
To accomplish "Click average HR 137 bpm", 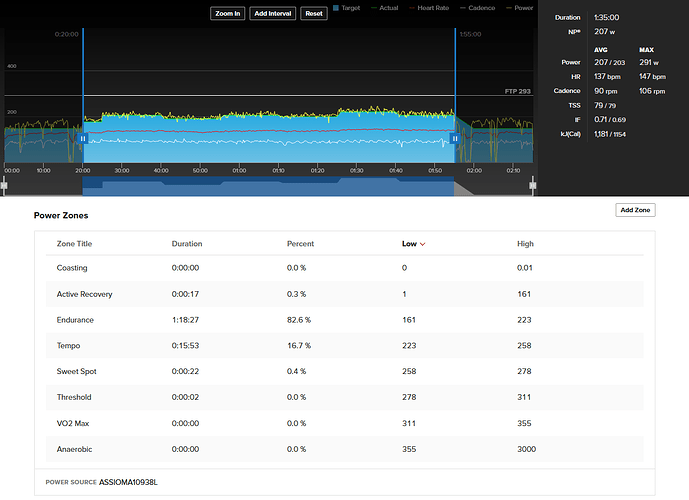I will coord(607,76).
